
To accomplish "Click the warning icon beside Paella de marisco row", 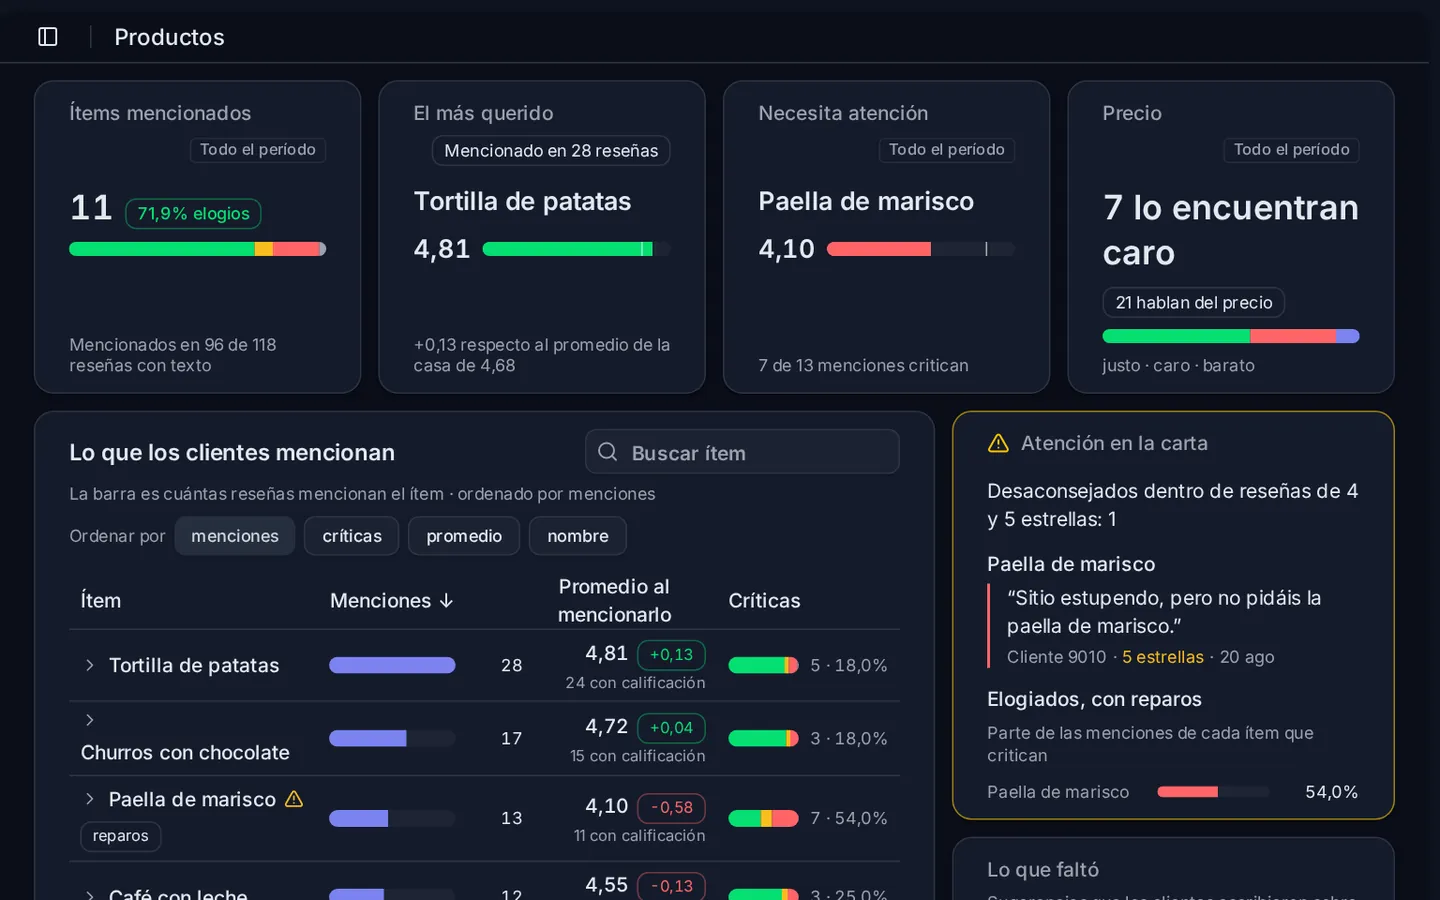I will (294, 799).
